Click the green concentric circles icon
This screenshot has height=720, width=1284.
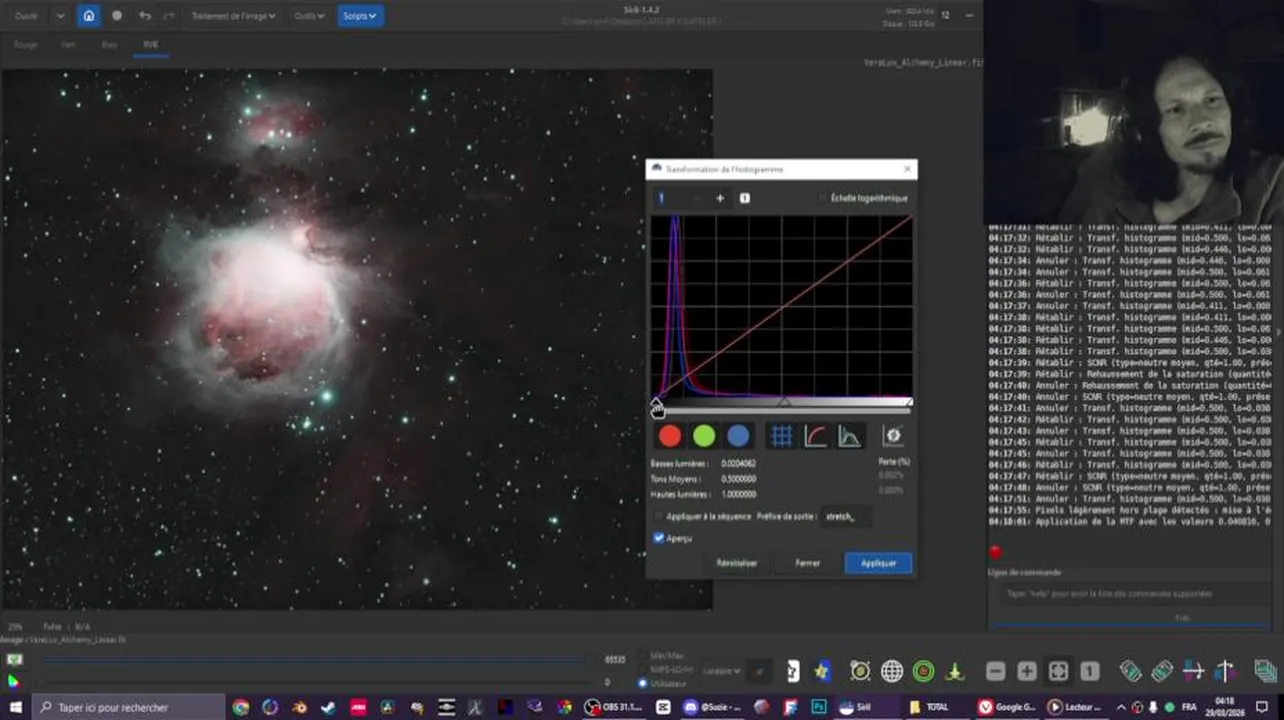923,671
